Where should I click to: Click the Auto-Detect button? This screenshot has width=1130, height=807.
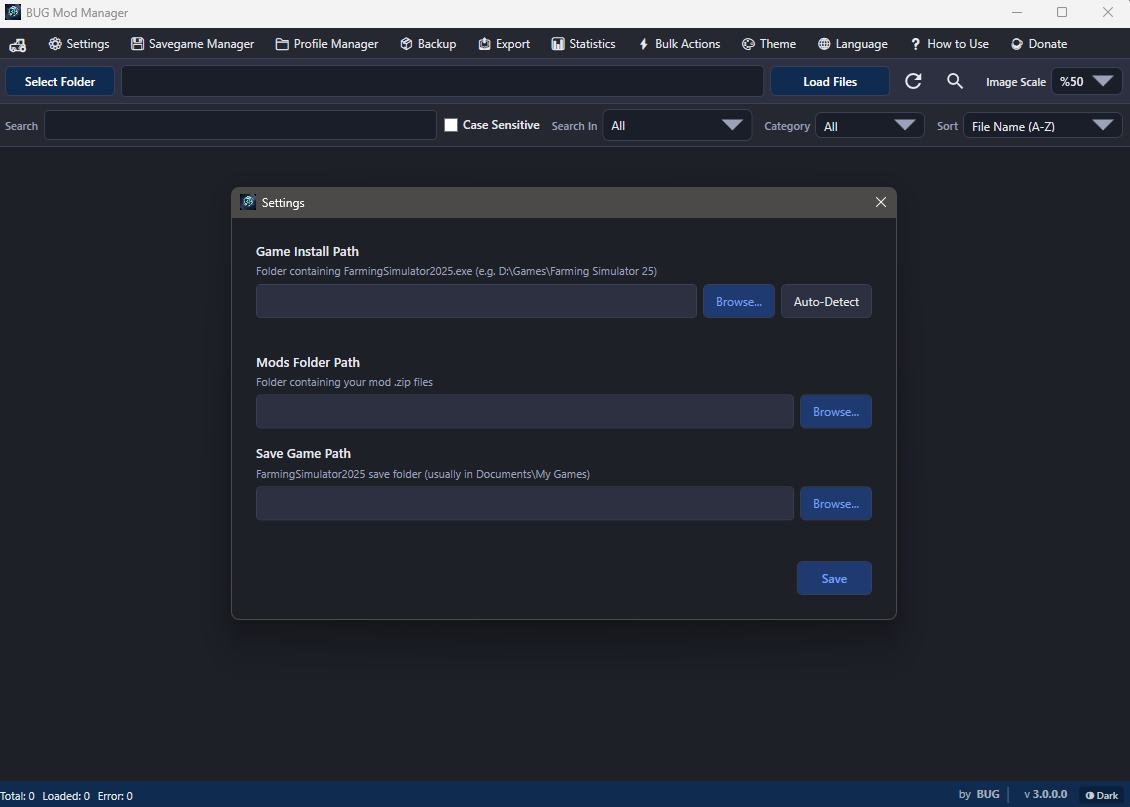pos(826,302)
